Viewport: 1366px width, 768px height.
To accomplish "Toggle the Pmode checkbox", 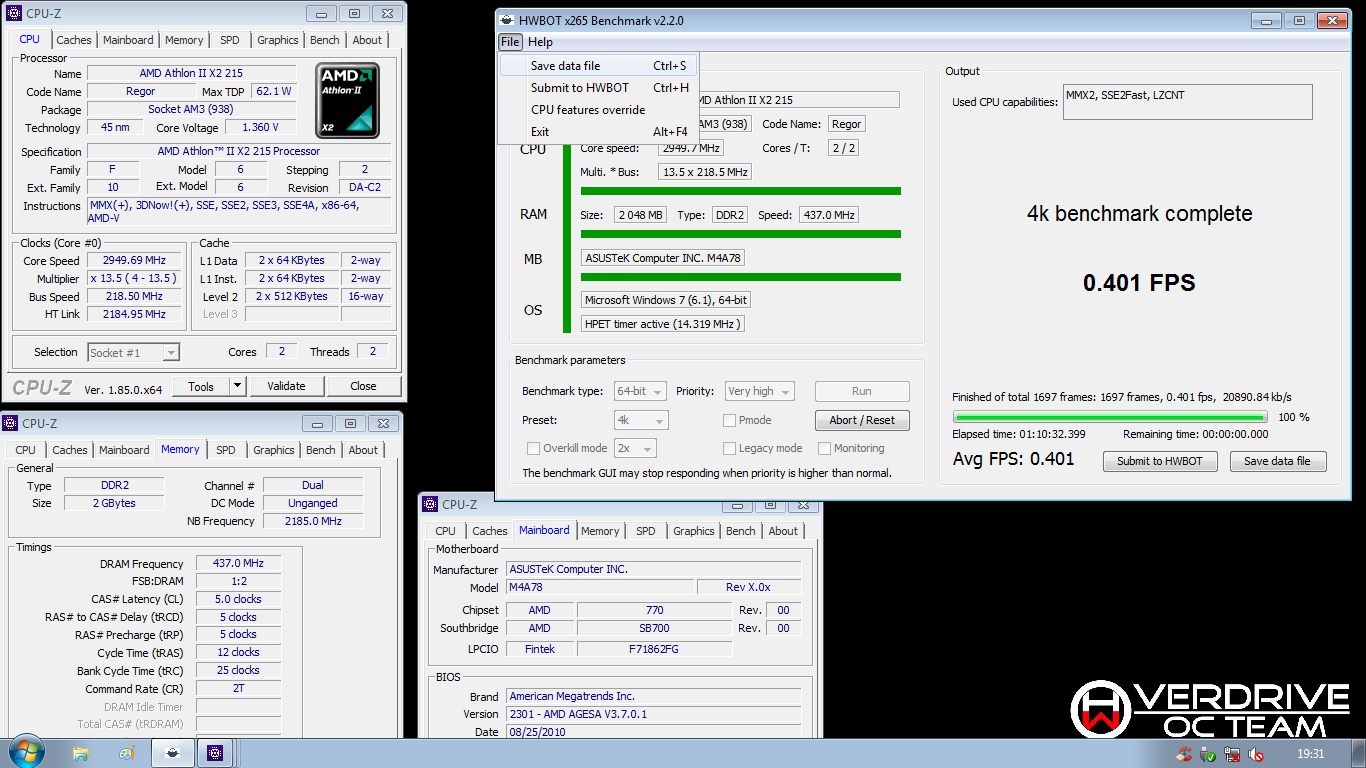I will 730,420.
